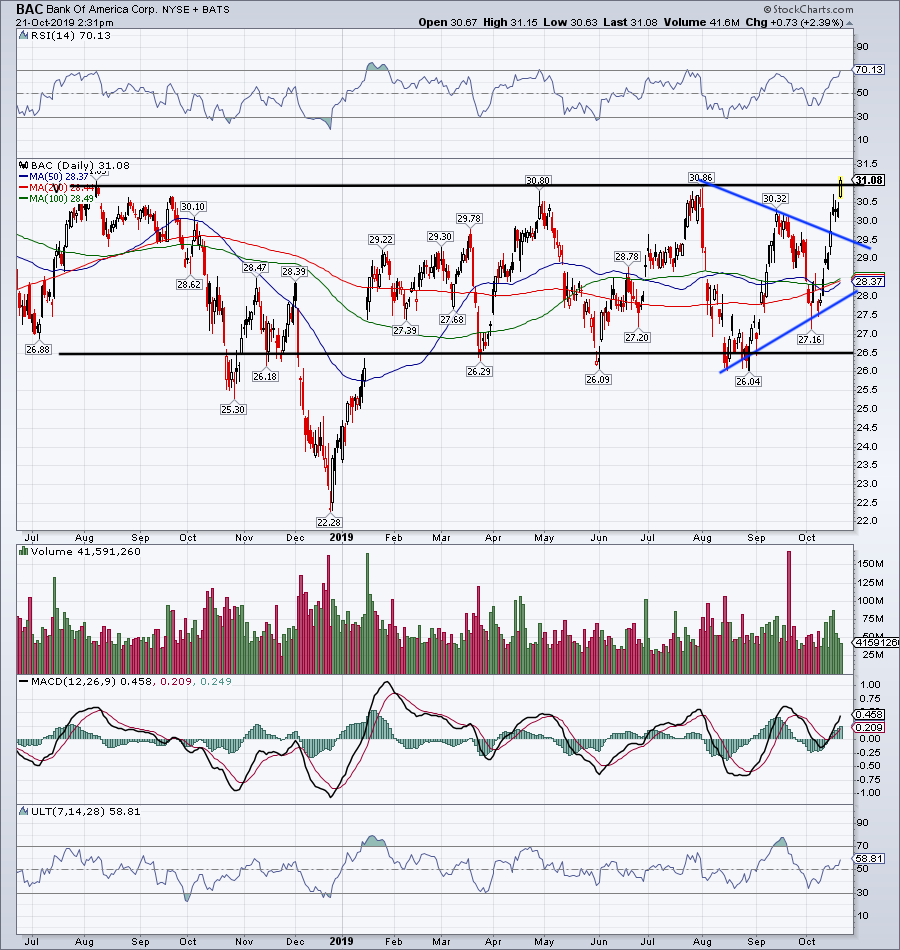Click the Volume 41,591,260 panel label
900x950 pixels.
(85, 551)
